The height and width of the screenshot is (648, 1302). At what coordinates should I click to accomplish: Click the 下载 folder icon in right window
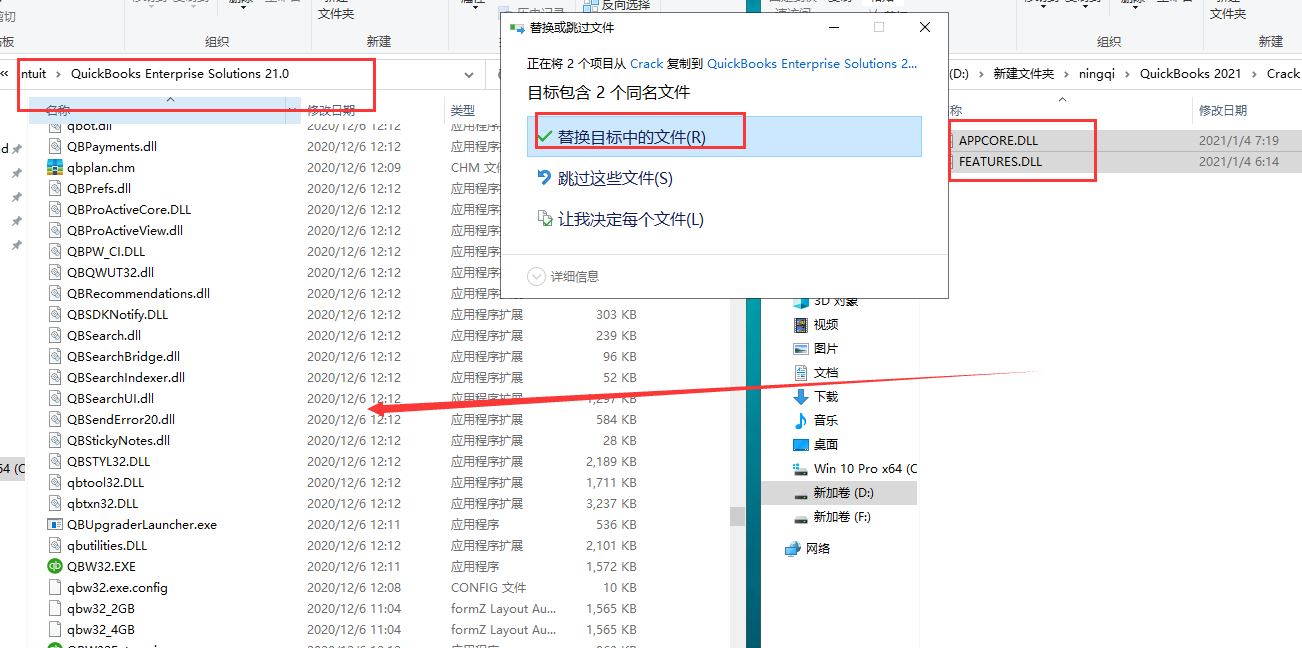pyautogui.click(x=800, y=397)
